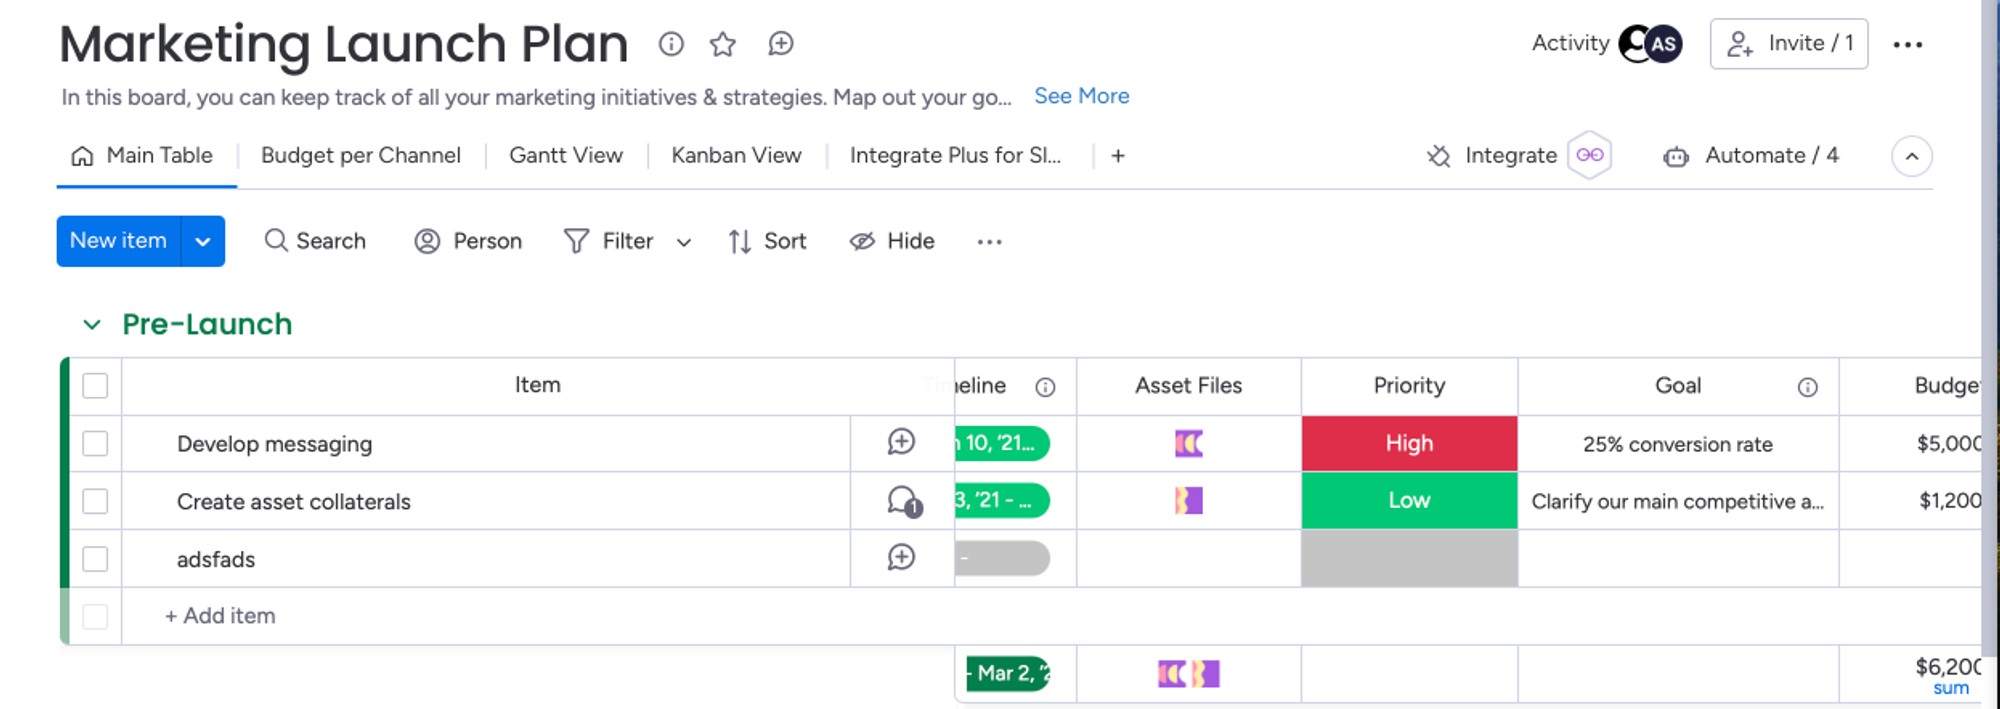
Task: Open the Kanban View tab
Action: (736, 156)
